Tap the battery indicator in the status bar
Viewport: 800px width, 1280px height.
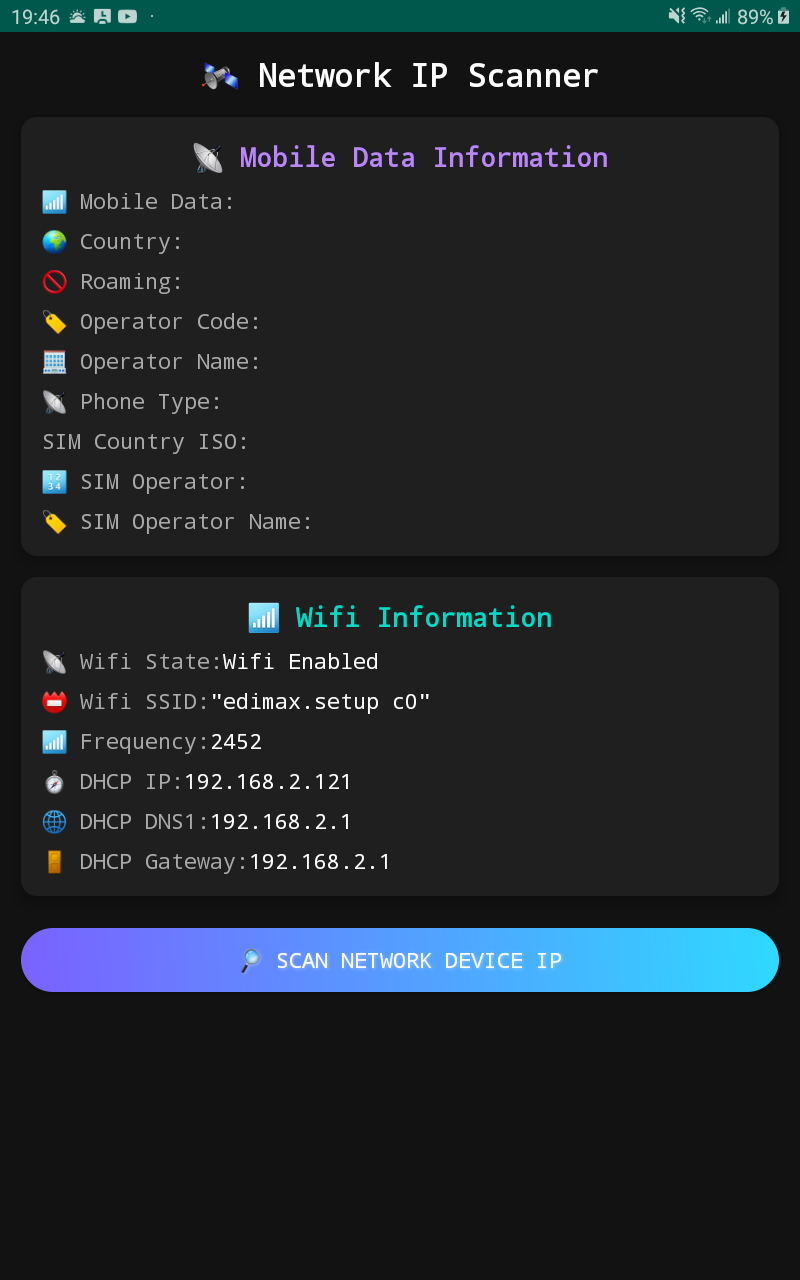[784, 16]
